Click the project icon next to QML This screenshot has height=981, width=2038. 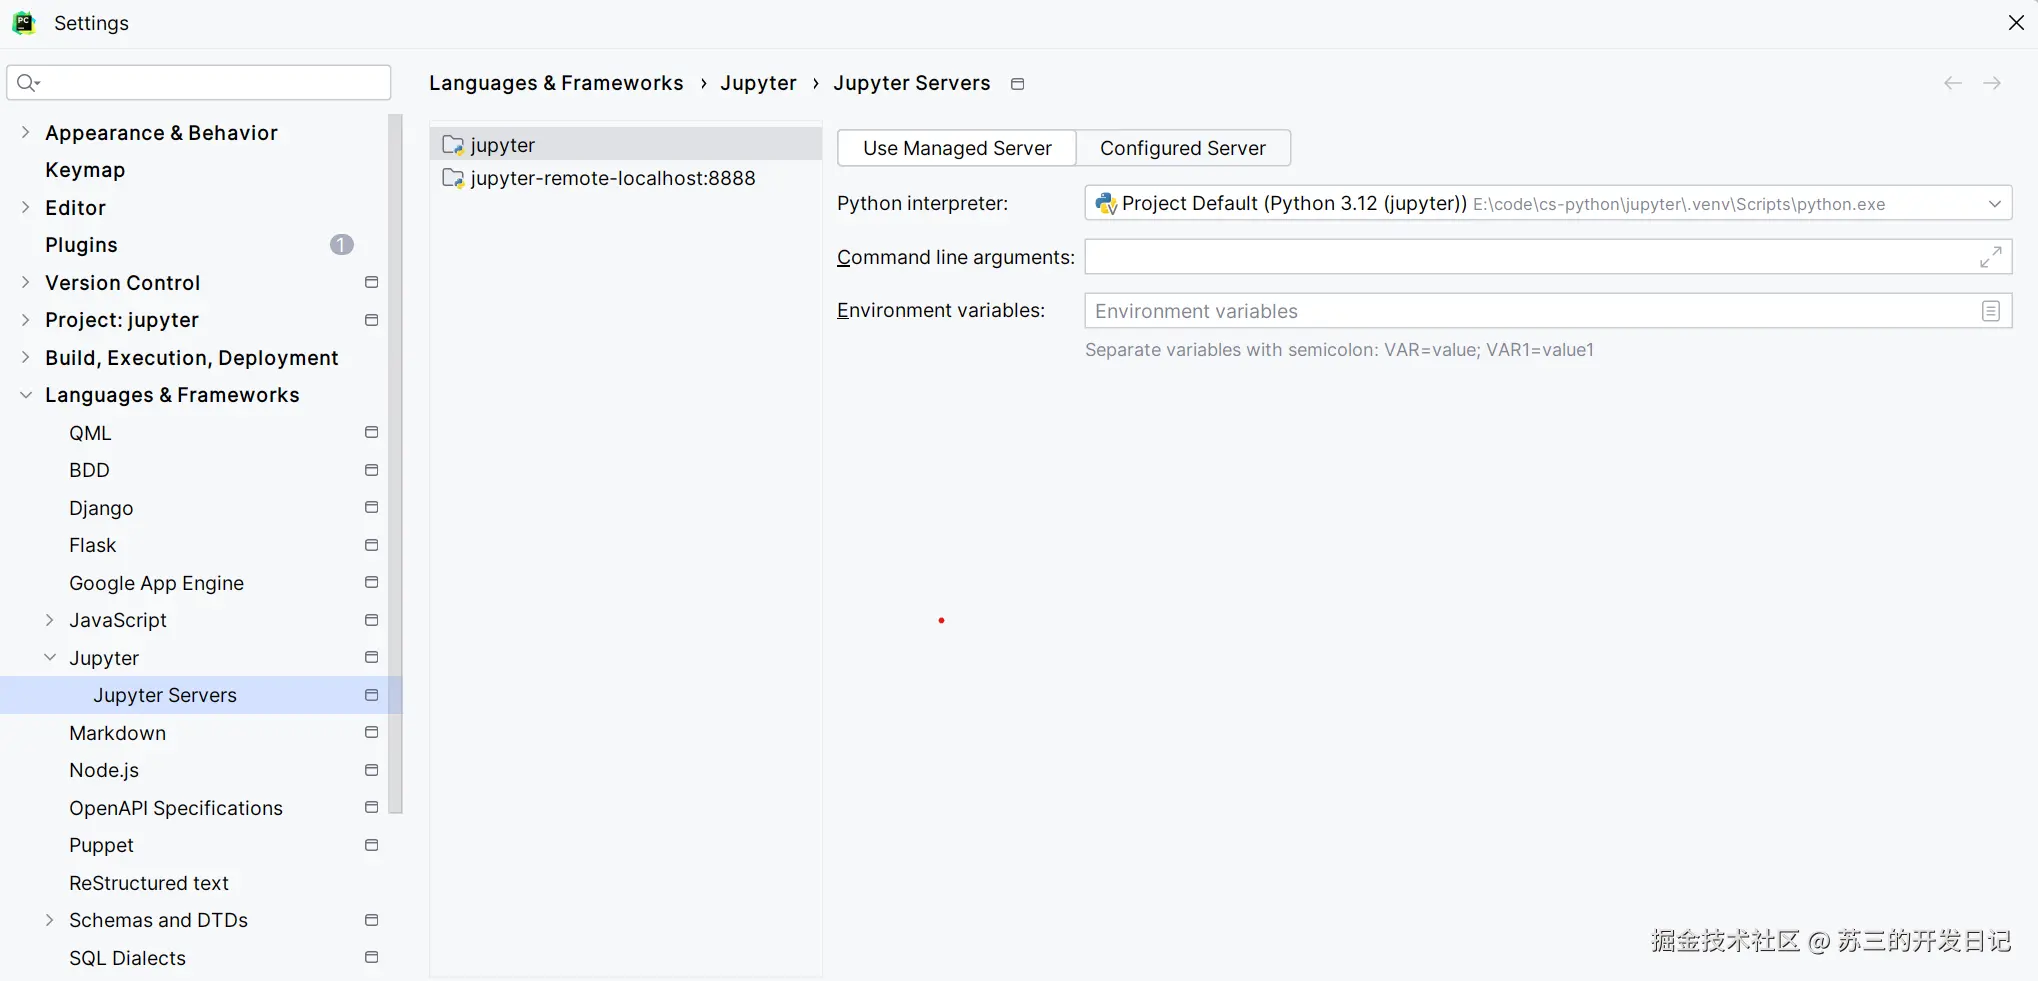(372, 433)
